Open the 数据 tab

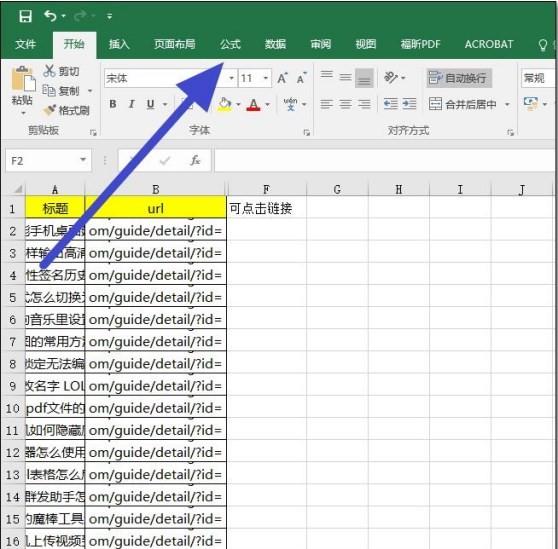coord(275,44)
